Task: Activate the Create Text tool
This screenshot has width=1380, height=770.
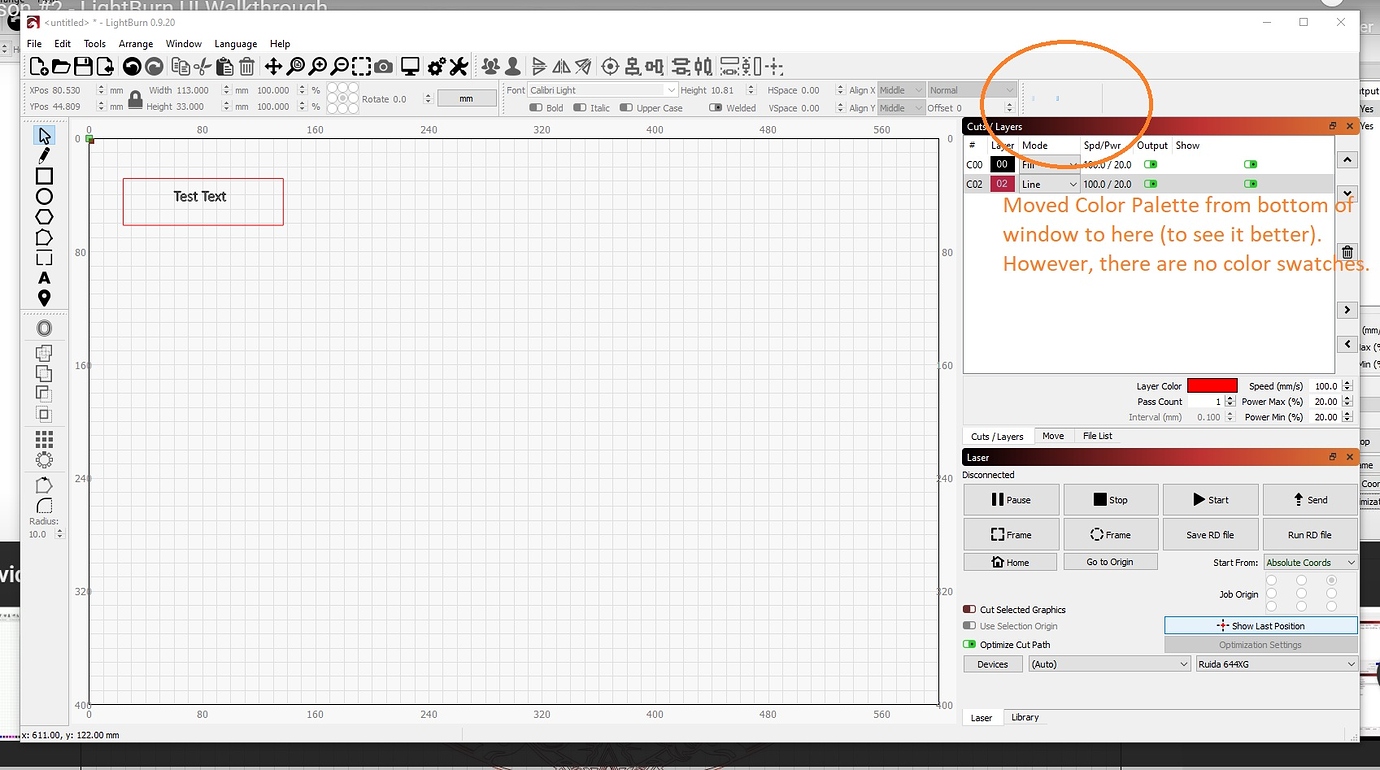Action: [x=44, y=279]
